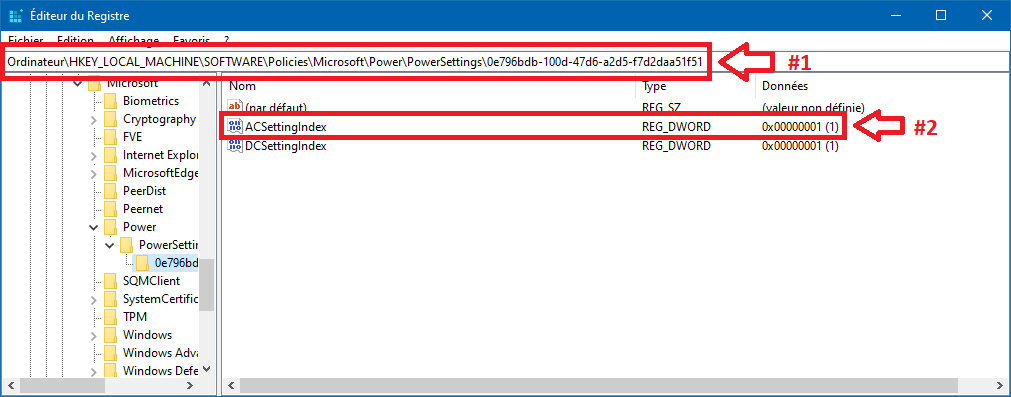Click the Power folder icon
Image resolution: width=1011 pixels, height=397 pixels.
pyautogui.click(x=111, y=227)
